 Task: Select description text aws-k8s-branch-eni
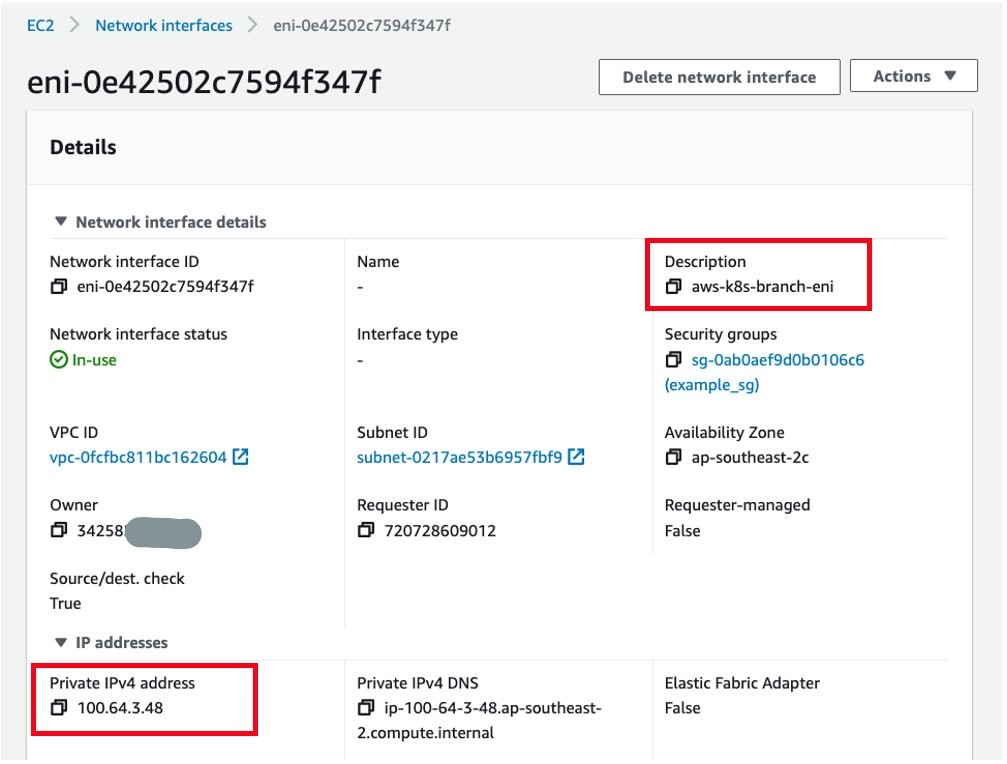click(x=762, y=286)
